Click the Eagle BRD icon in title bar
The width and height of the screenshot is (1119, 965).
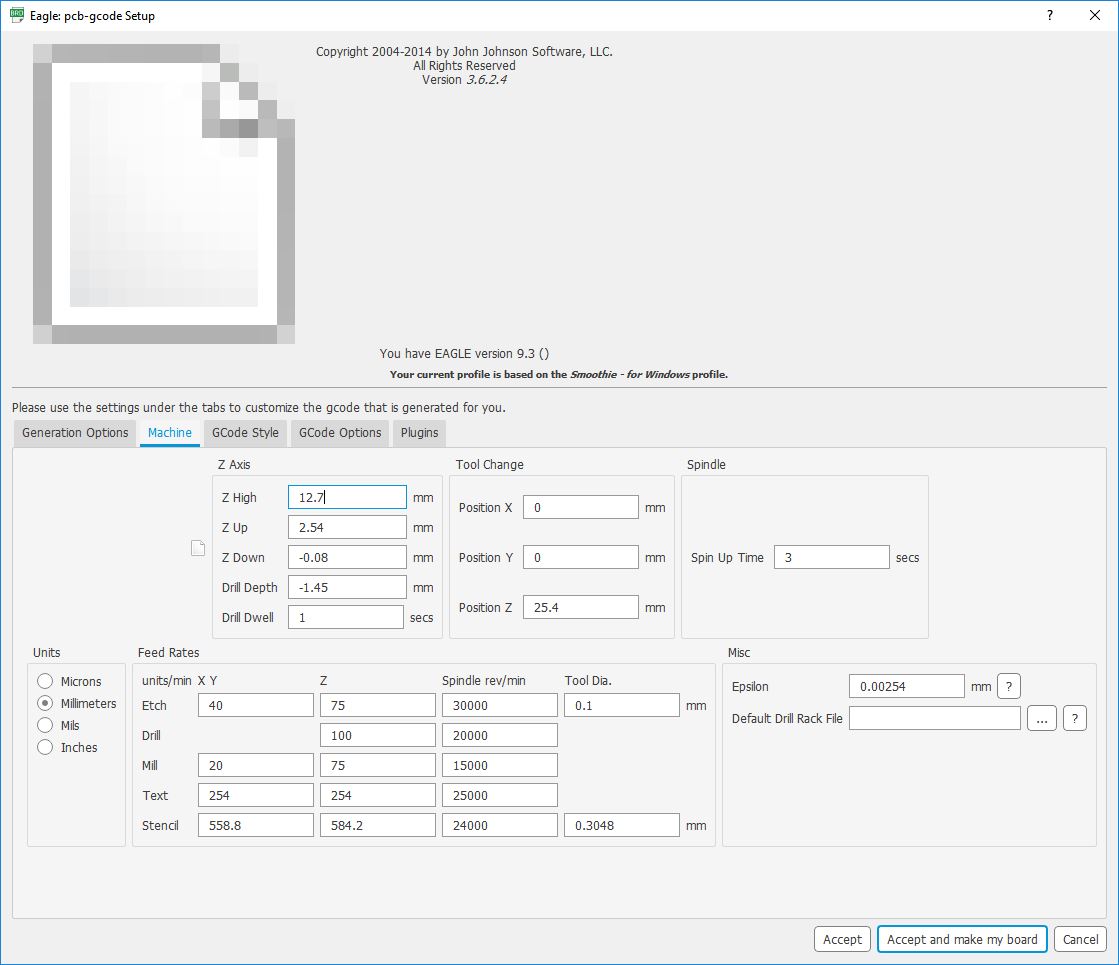[x=16, y=15]
